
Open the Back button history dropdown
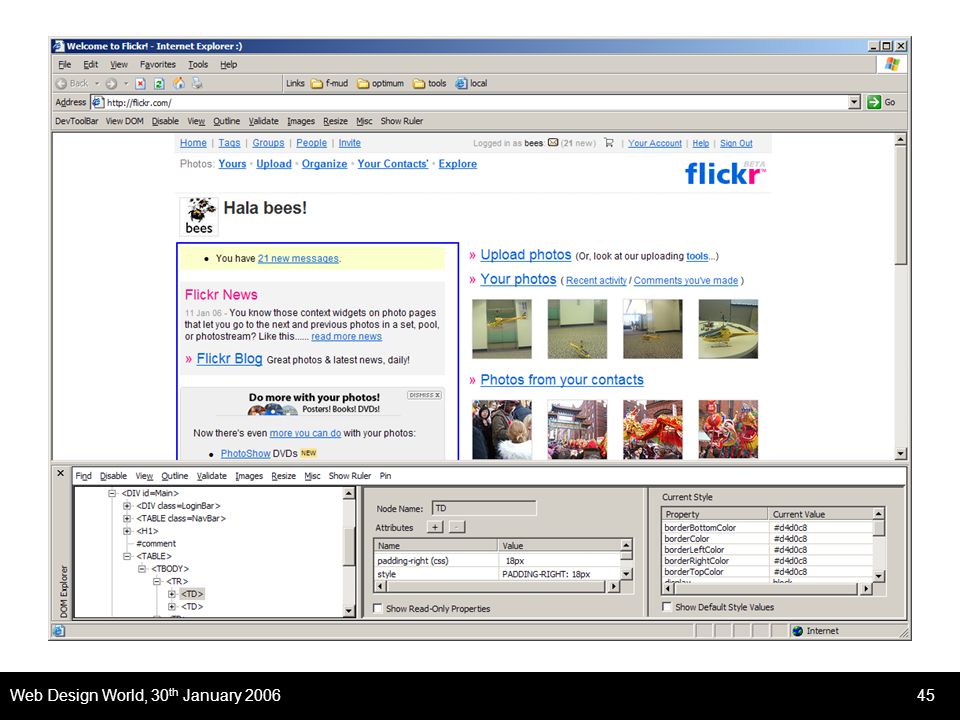click(97, 83)
